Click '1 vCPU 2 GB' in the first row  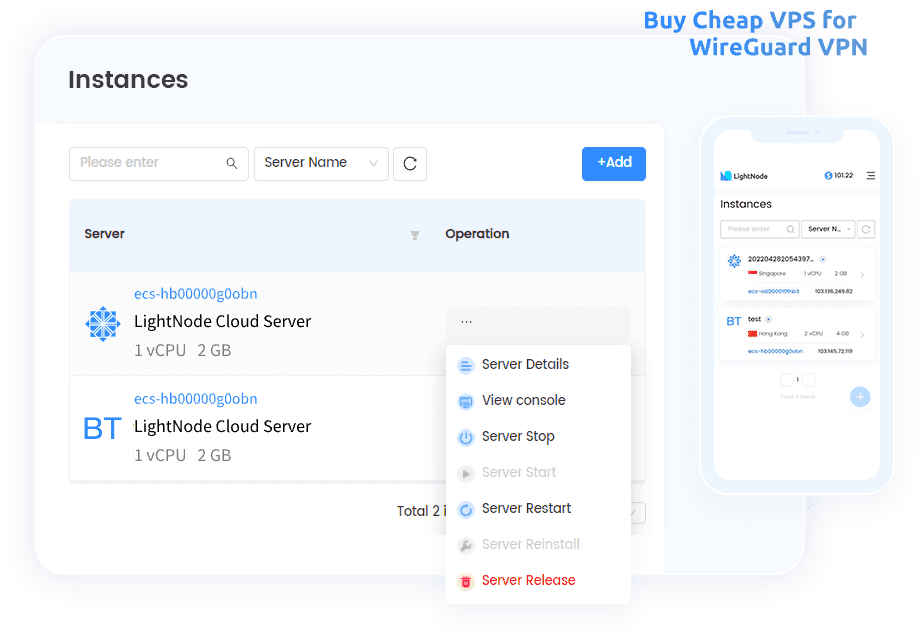[x=182, y=351]
